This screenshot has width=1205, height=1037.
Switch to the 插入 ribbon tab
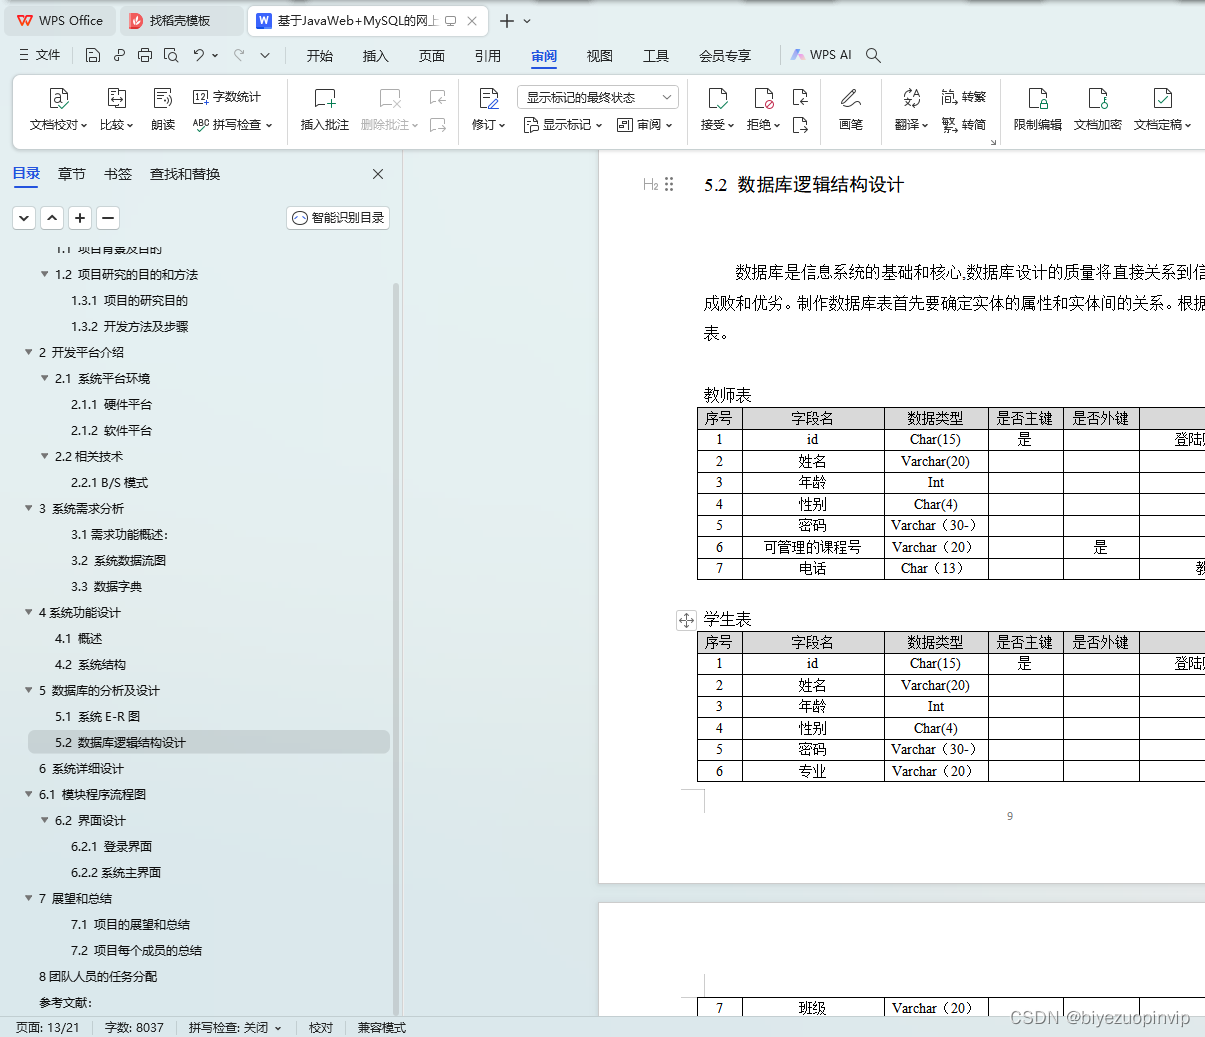coord(376,56)
